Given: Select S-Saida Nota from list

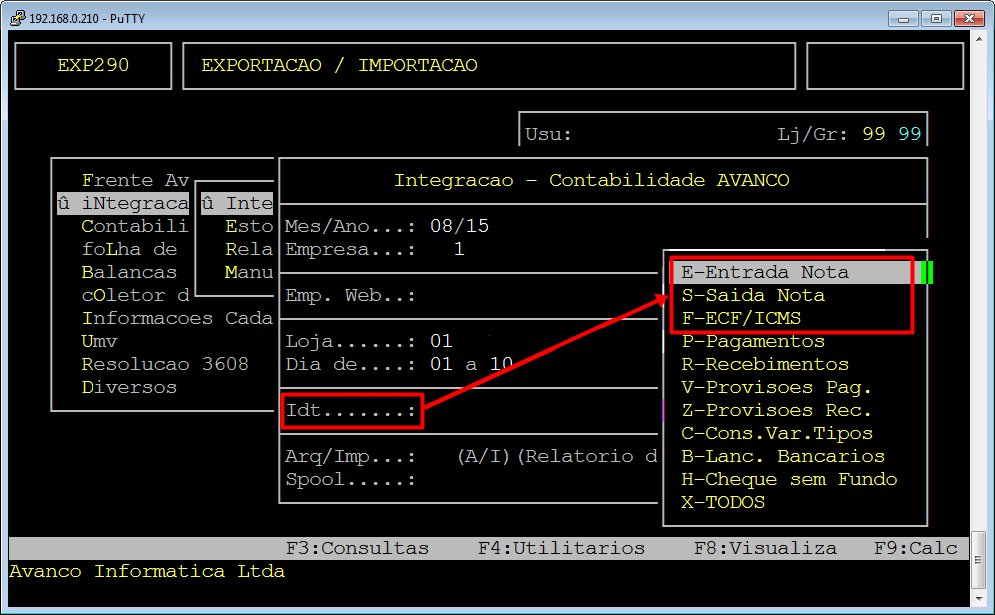Looking at the screenshot, I should (752, 295).
